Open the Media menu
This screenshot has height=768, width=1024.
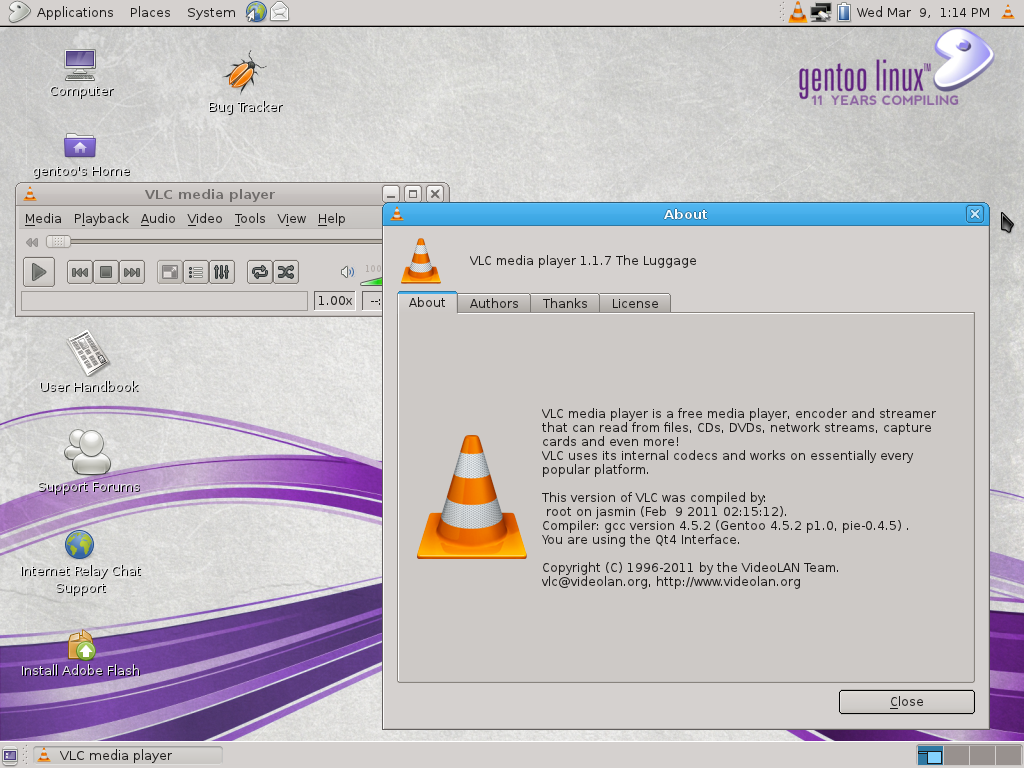click(42, 218)
